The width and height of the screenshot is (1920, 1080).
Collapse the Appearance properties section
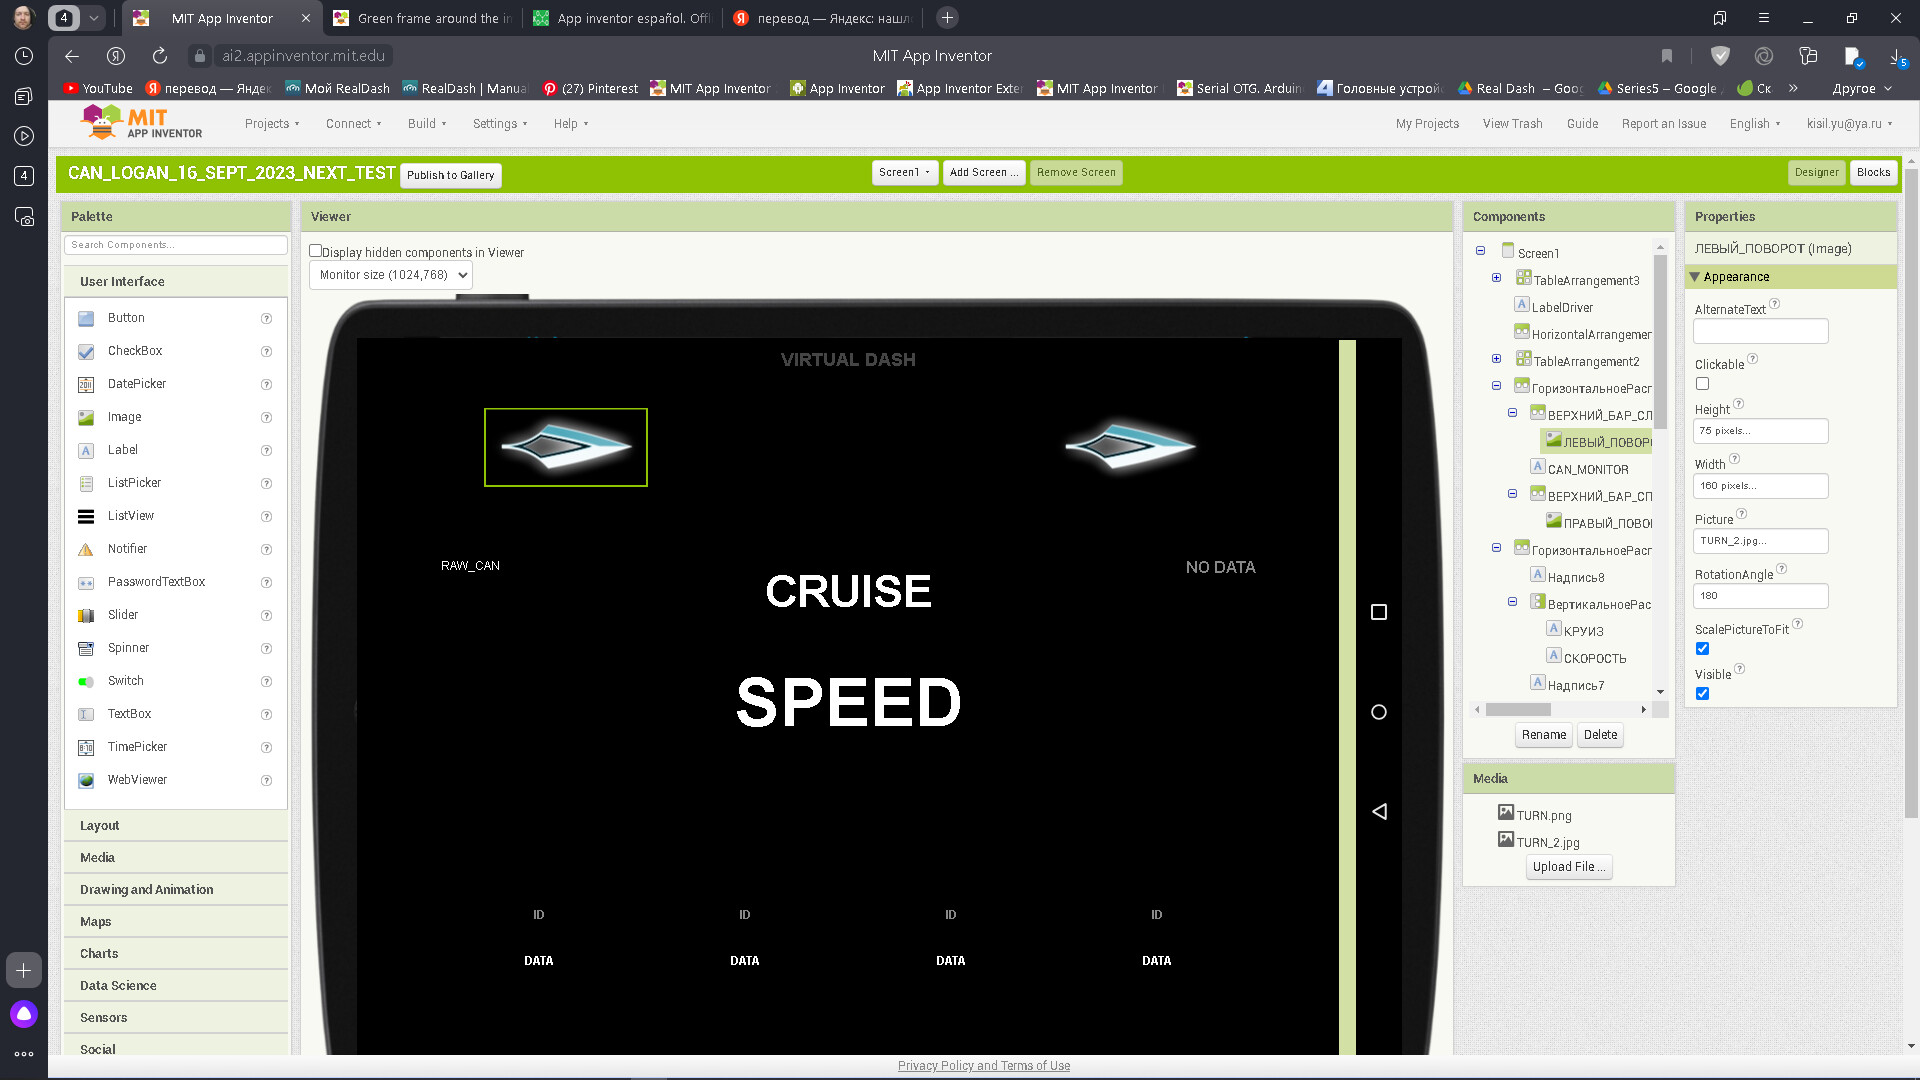(1696, 277)
